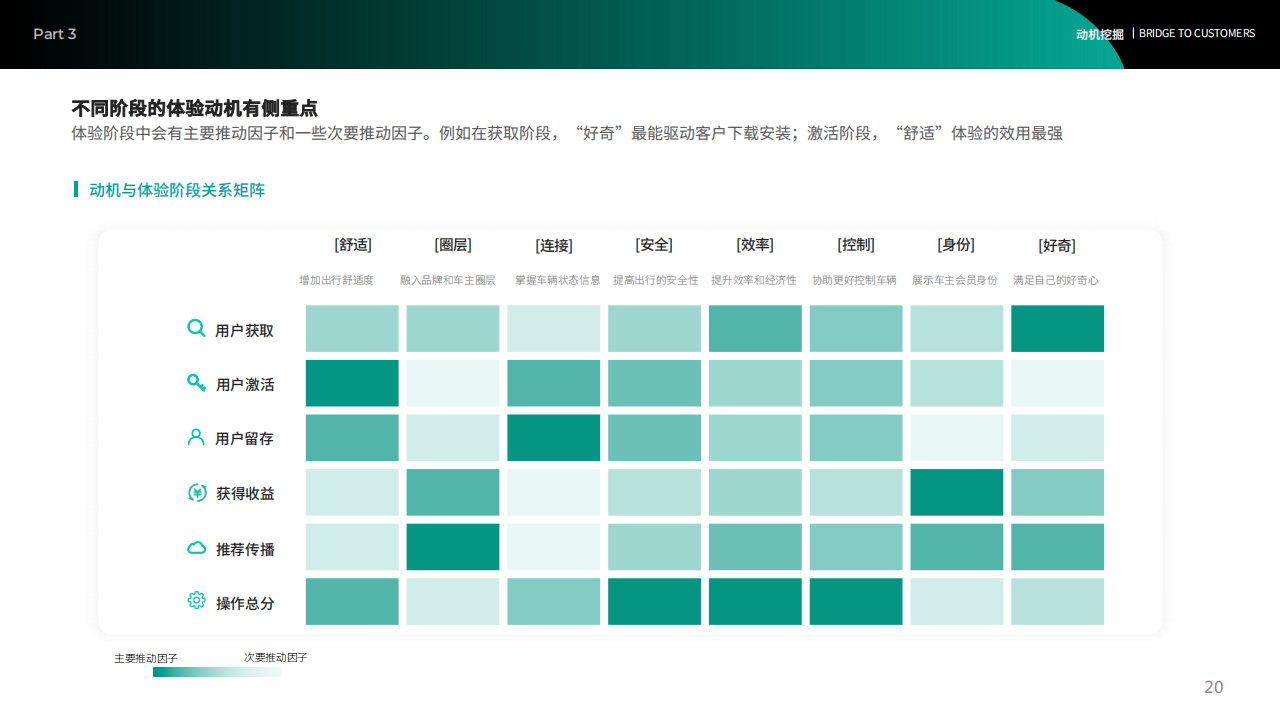Screen dimensions: 1280x720
Task: Click the dark 身份 cell in 获得收益 row
Action: point(956,492)
